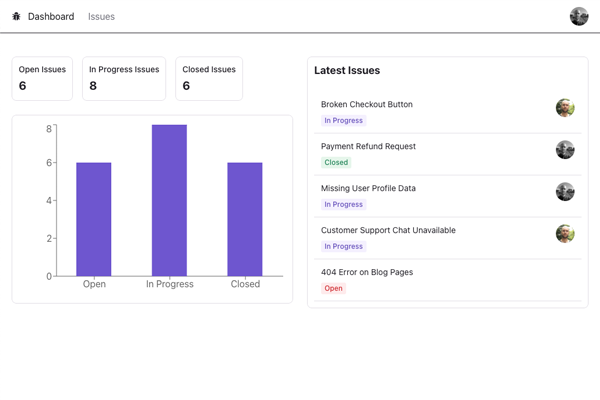Go to the Issues page
The width and height of the screenshot is (600, 400).
(x=101, y=17)
